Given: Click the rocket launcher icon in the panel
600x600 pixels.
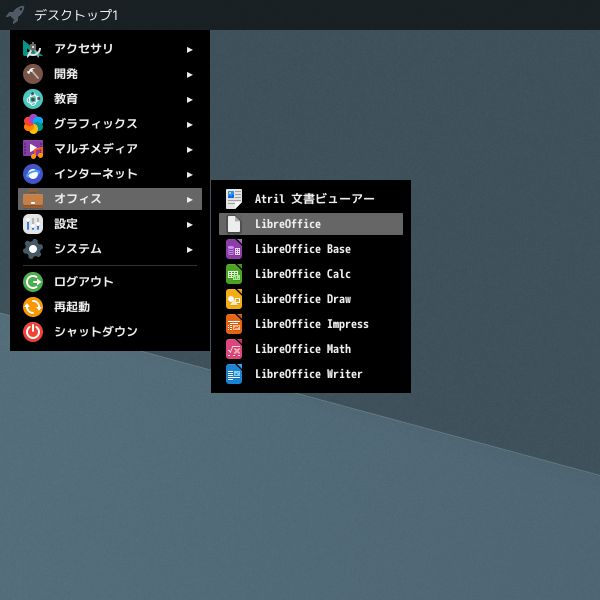Looking at the screenshot, I should [15, 15].
